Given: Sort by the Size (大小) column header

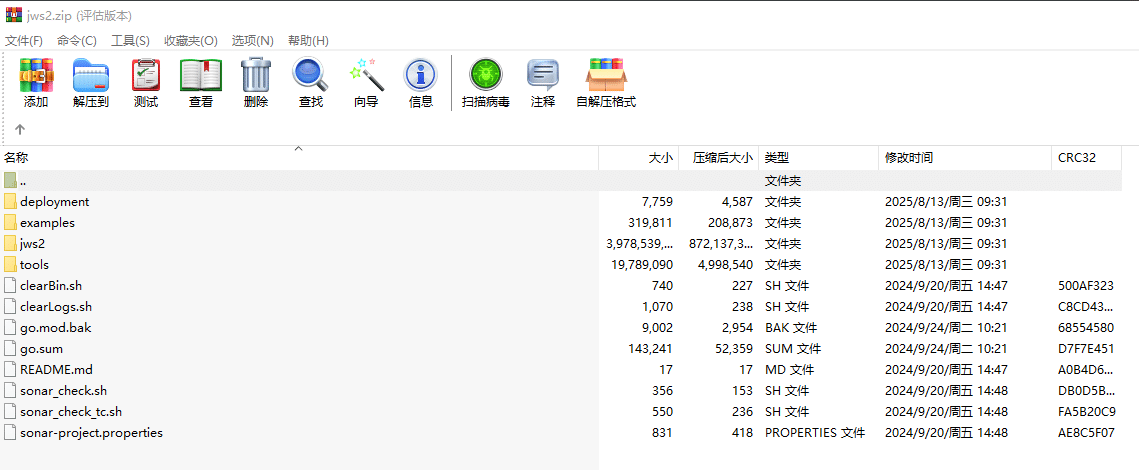Looking at the screenshot, I should [x=660, y=158].
